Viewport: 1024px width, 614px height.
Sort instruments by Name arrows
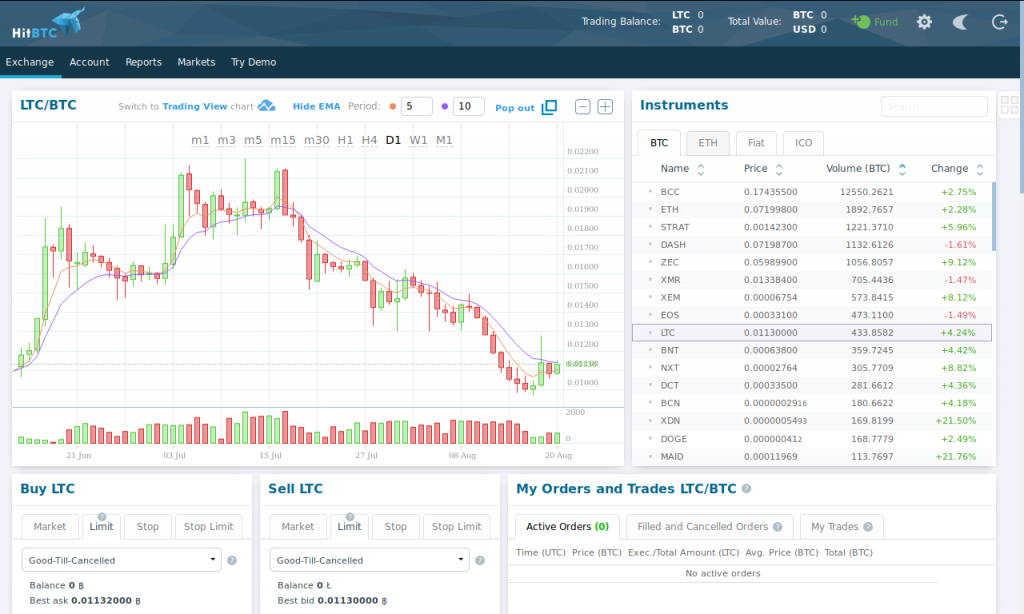point(701,169)
